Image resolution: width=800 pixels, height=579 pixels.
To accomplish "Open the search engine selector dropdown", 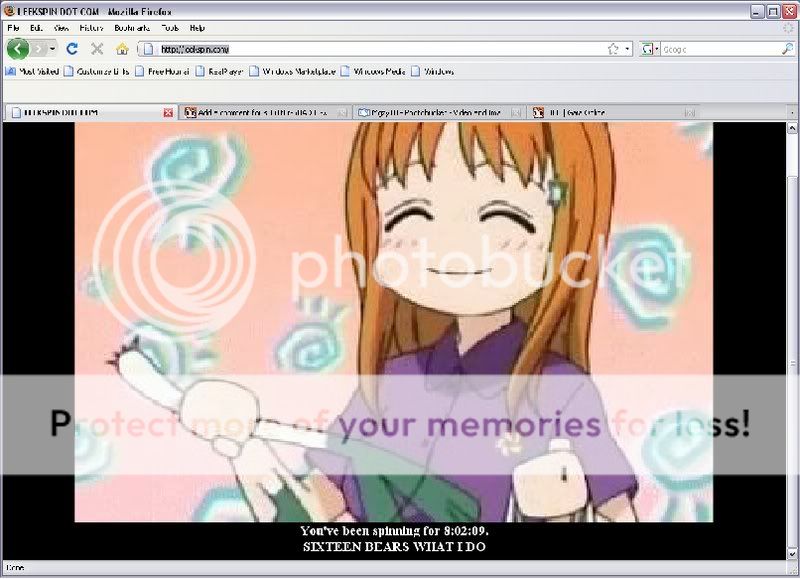I will click(657, 48).
